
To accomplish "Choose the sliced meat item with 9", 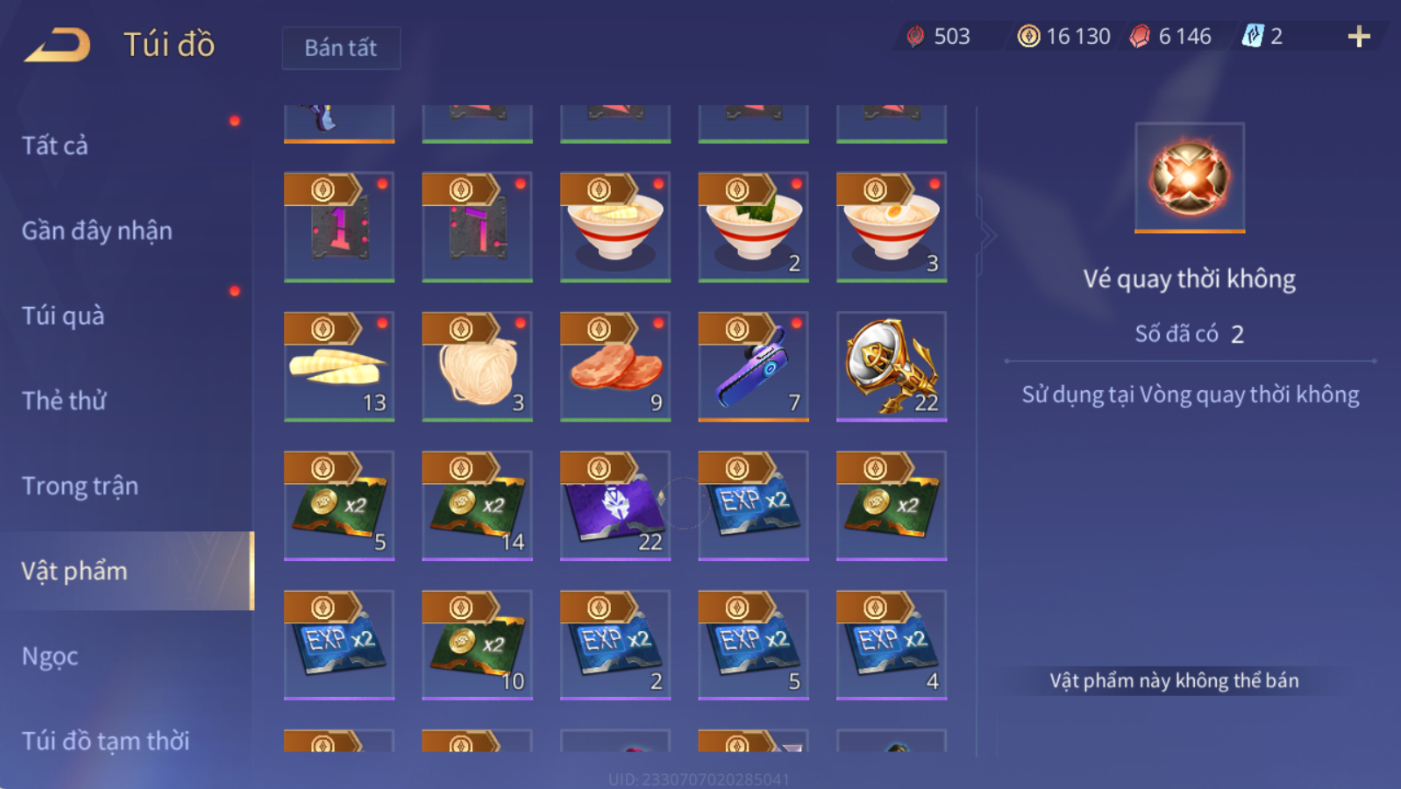I will coord(615,366).
